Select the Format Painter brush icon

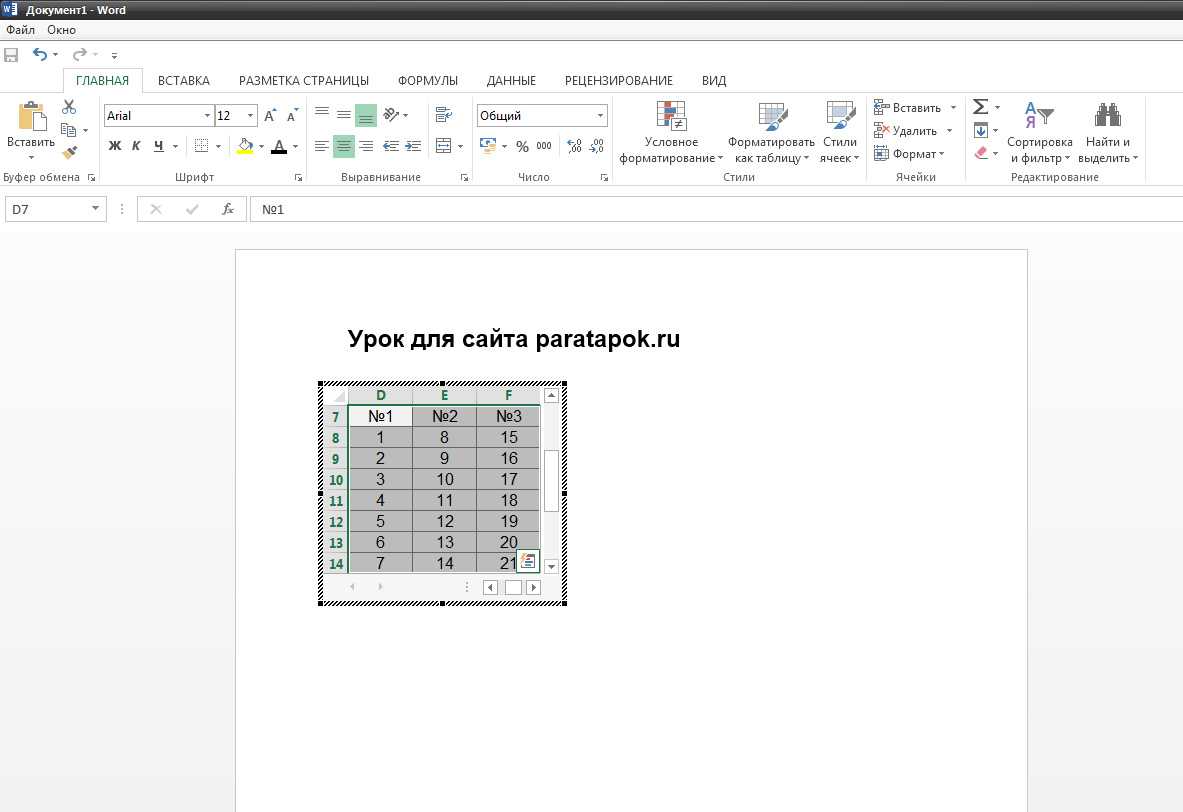pos(69,153)
